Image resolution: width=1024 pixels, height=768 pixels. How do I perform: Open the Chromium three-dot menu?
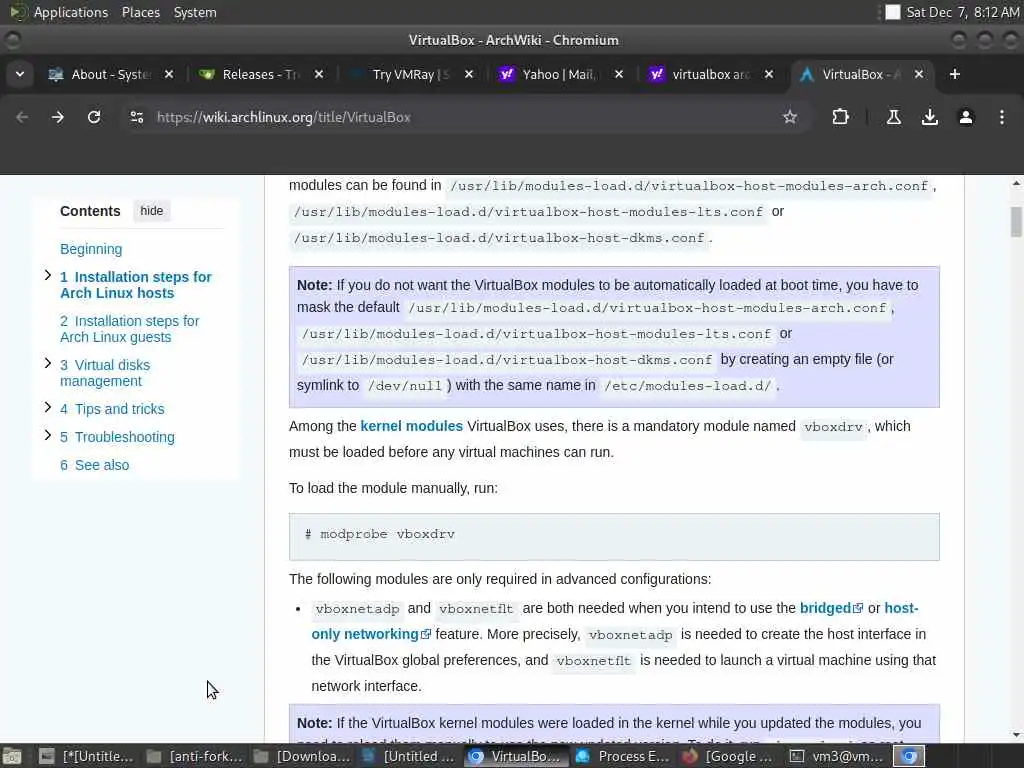coord(1002,117)
